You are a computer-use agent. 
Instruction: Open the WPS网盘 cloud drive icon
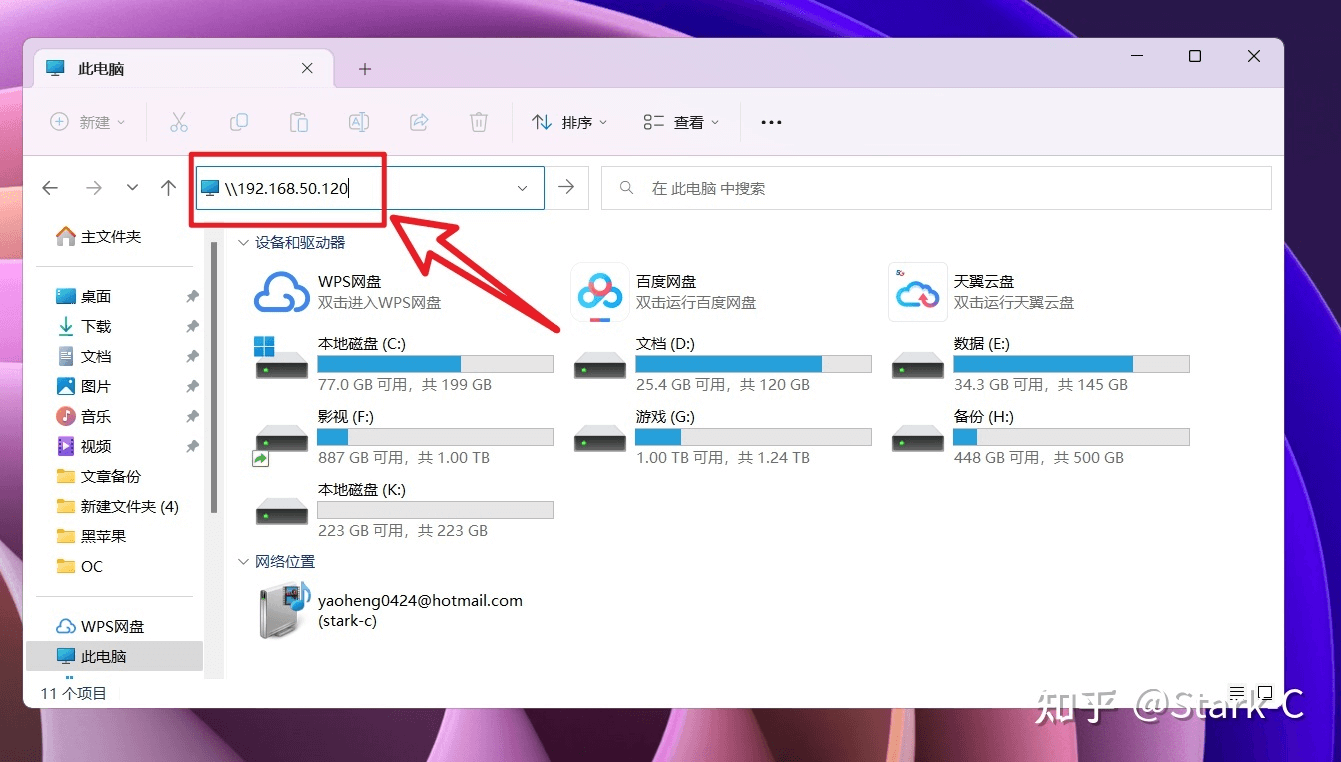pyautogui.click(x=283, y=291)
